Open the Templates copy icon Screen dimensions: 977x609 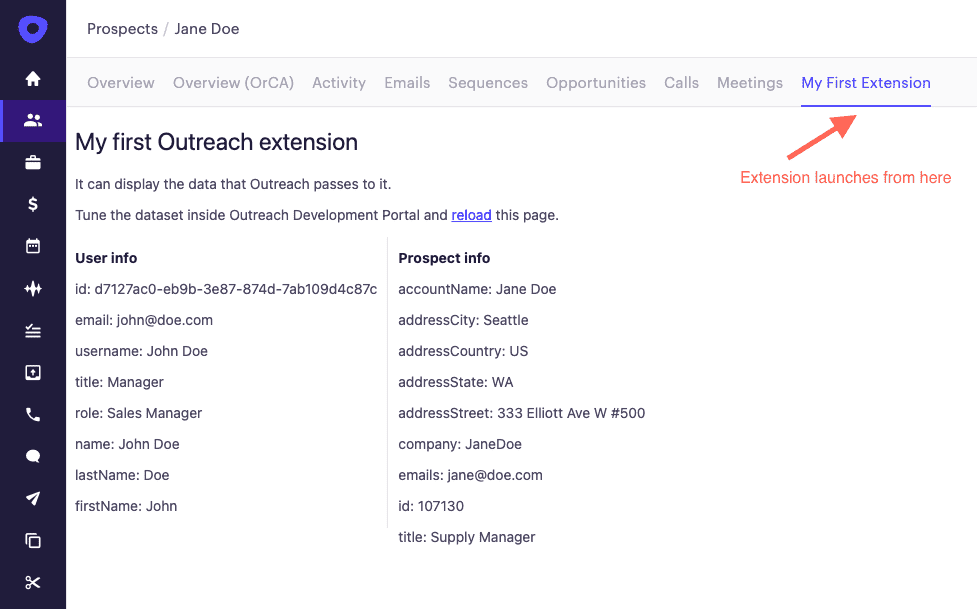33,540
